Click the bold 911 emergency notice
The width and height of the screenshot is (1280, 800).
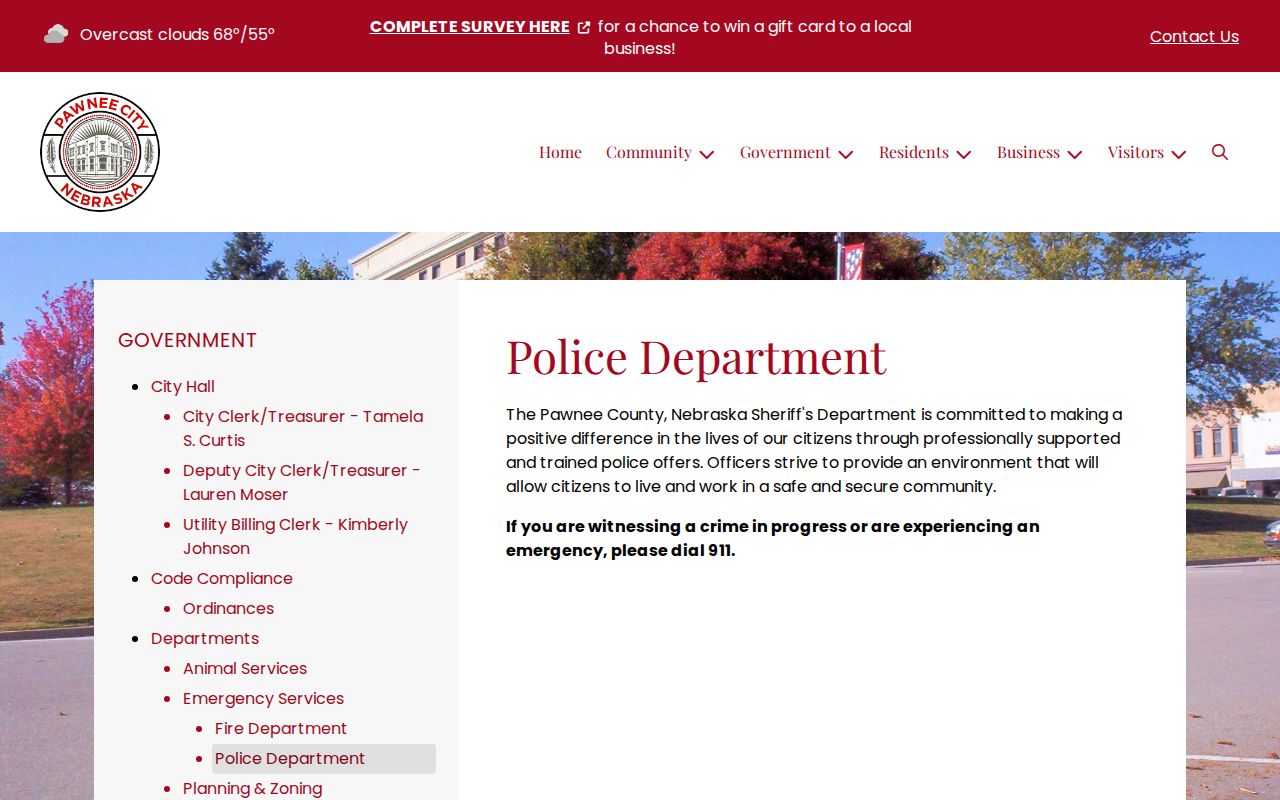point(773,538)
